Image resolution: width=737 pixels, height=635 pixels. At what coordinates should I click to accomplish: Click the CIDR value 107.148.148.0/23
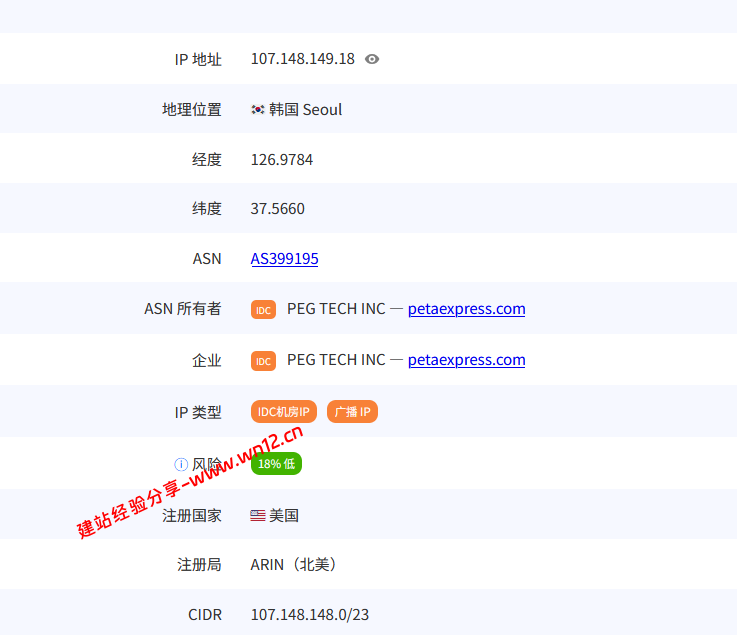pos(310,615)
